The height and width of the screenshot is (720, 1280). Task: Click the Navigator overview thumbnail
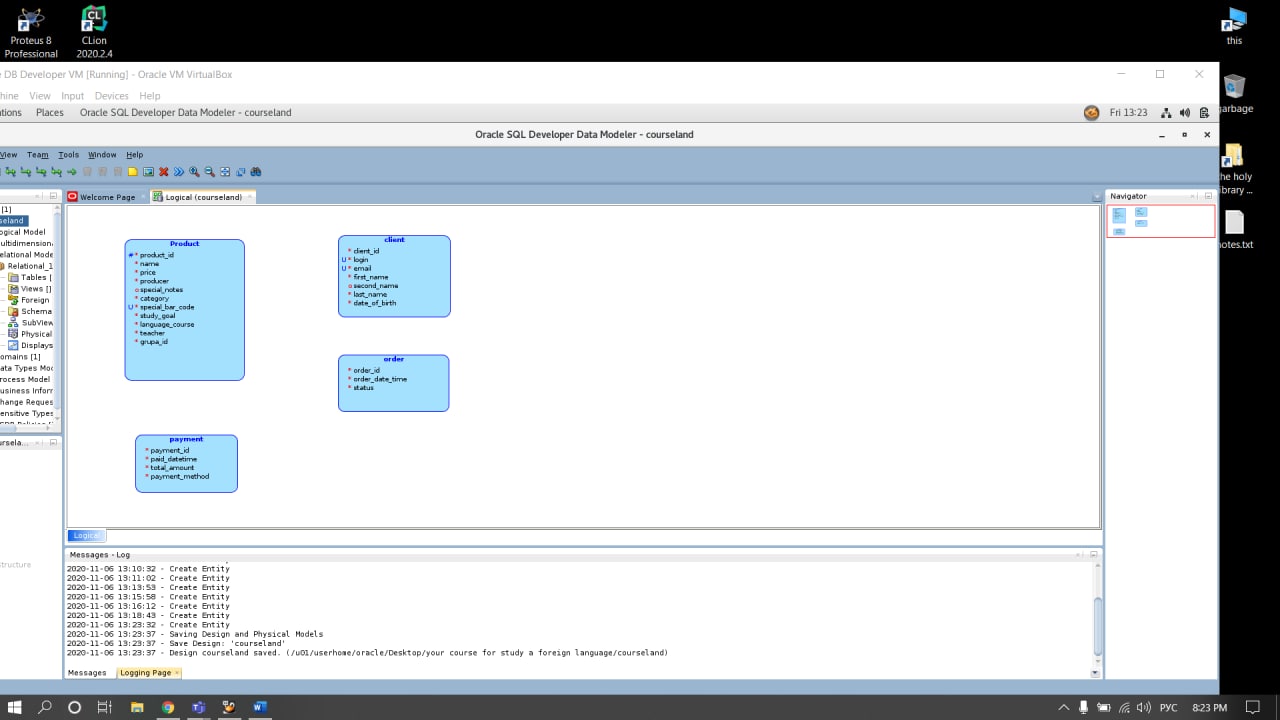click(1160, 221)
